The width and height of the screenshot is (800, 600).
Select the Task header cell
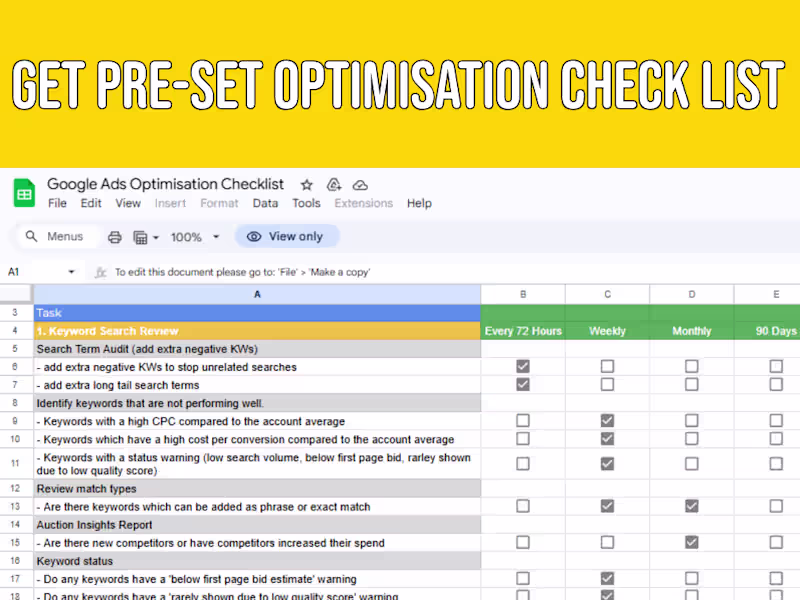pyautogui.click(x=257, y=313)
